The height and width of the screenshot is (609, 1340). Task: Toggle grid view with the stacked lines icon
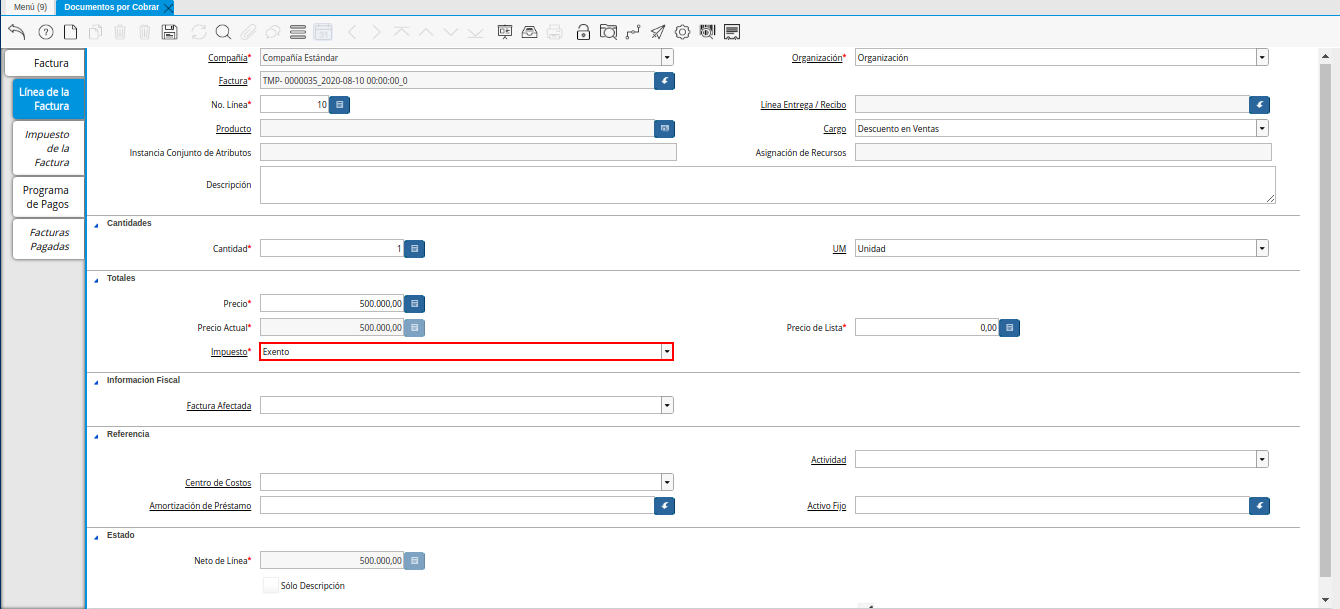tap(298, 32)
